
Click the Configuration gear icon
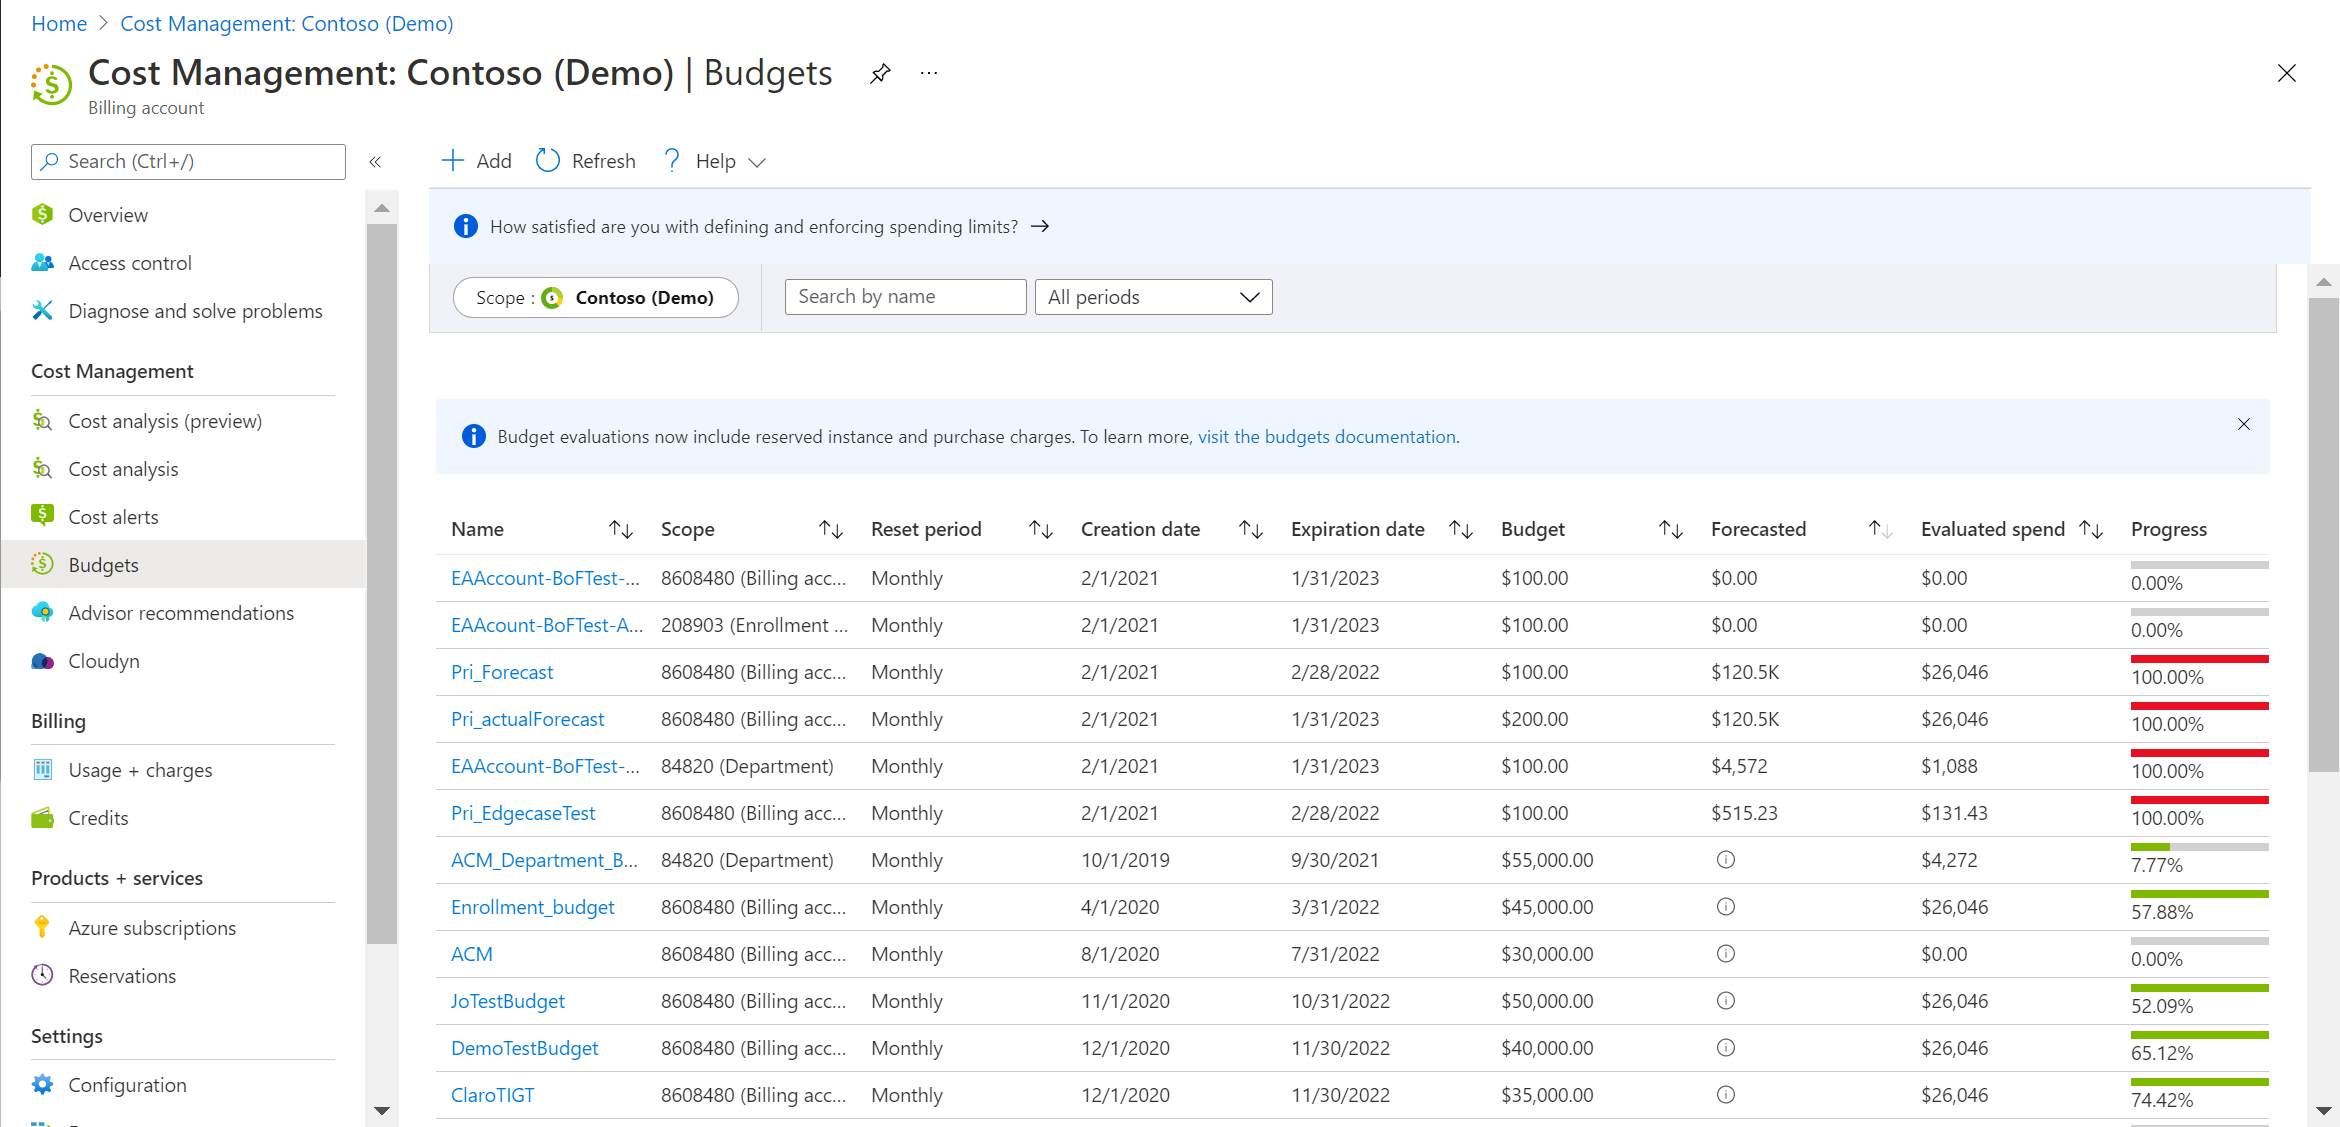coord(42,1084)
